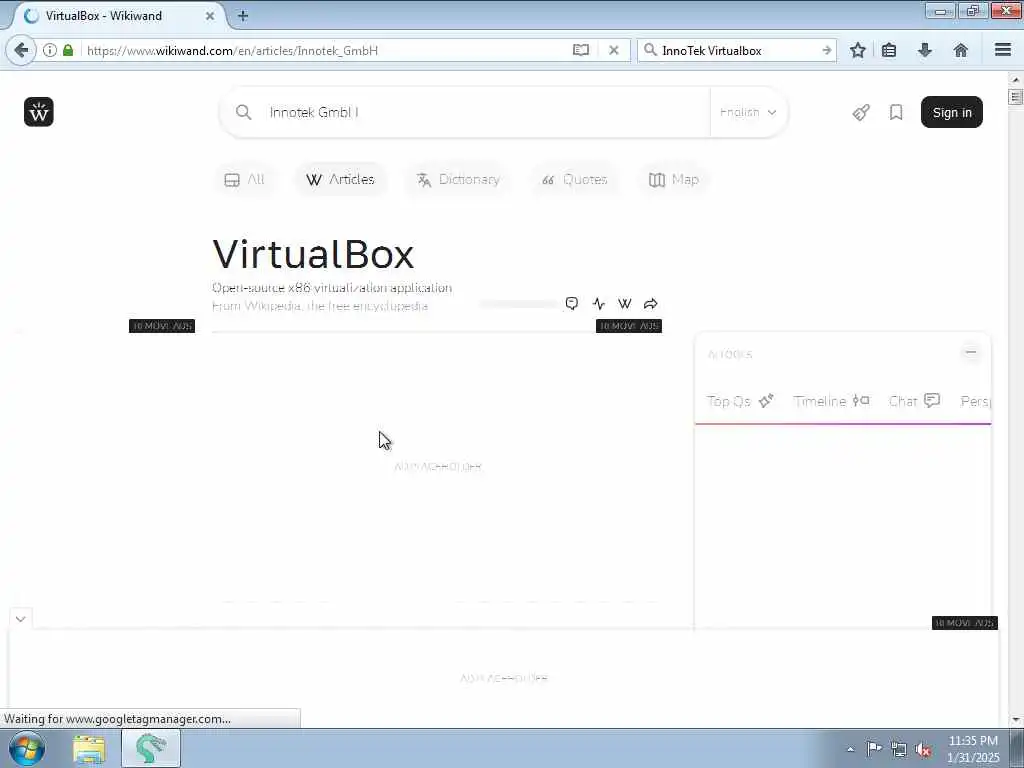Click the activity pulse icon under the title
1024x768 pixels.
(x=598, y=304)
